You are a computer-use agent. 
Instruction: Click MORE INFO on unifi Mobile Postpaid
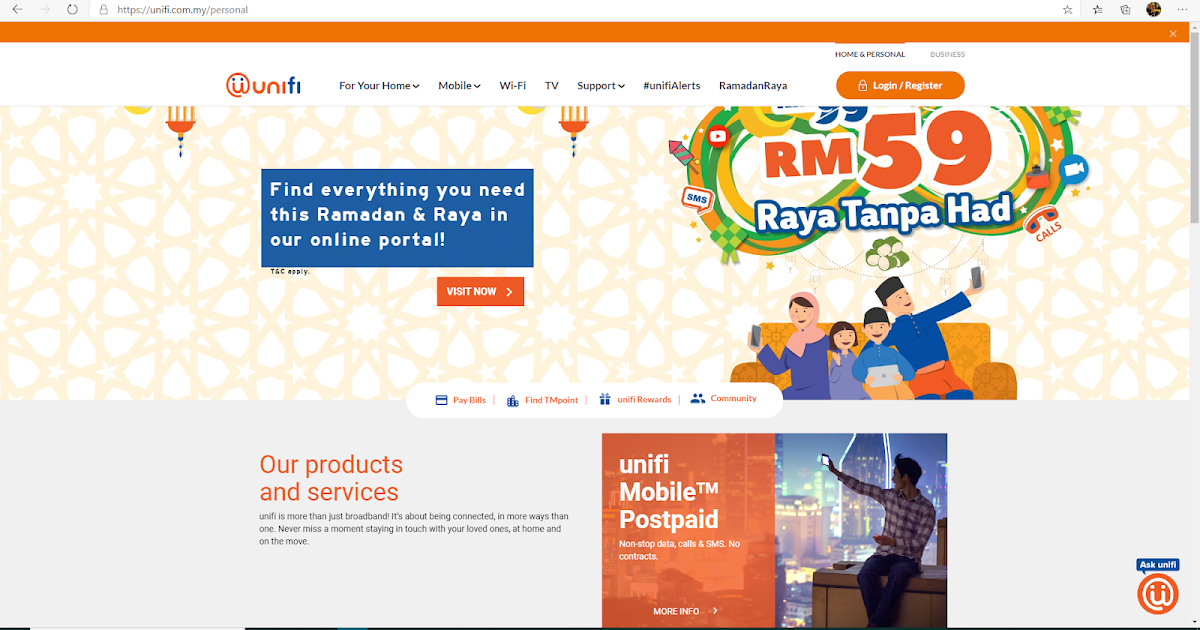click(685, 611)
